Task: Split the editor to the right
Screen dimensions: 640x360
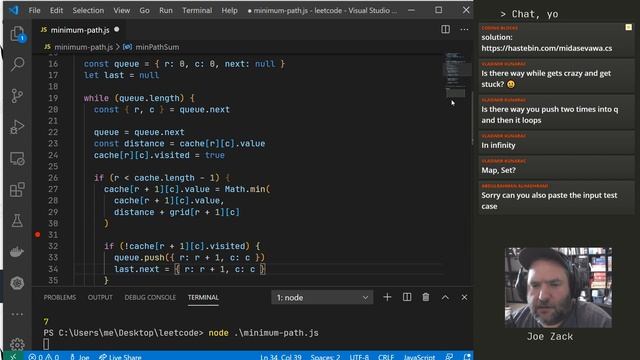Action: (x=445, y=29)
